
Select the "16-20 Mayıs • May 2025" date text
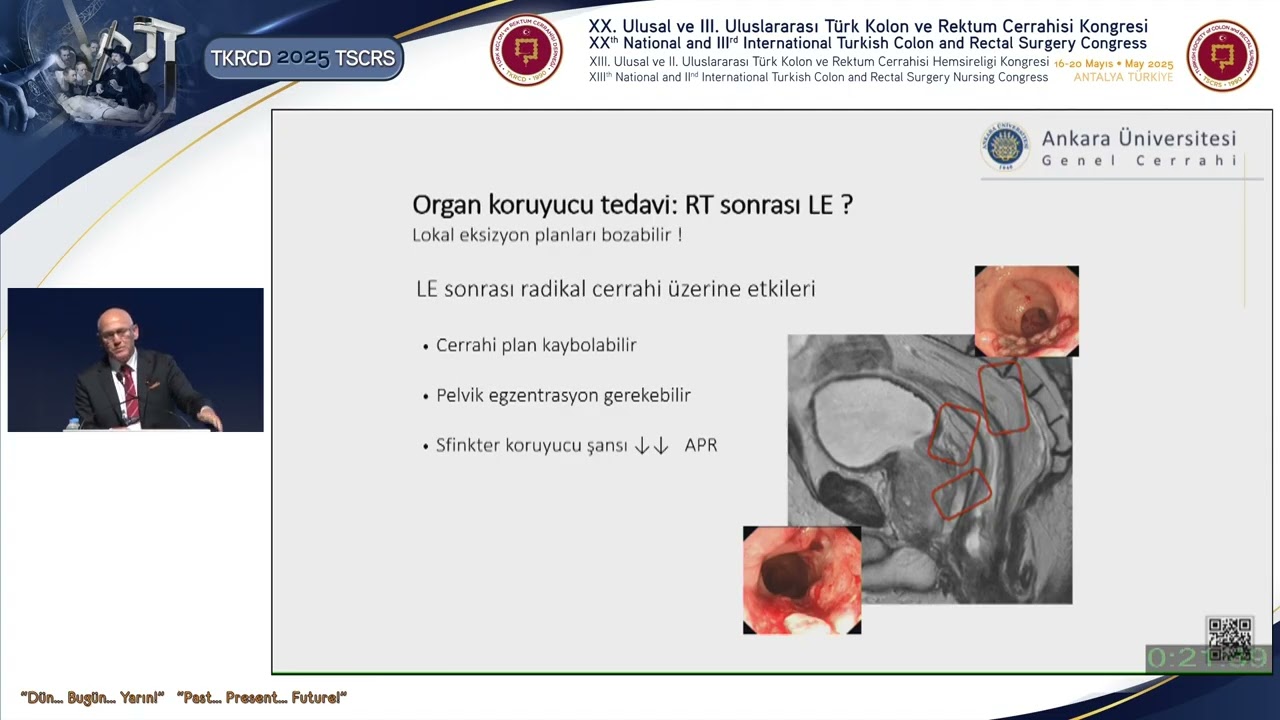click(x=1113, y=64)
